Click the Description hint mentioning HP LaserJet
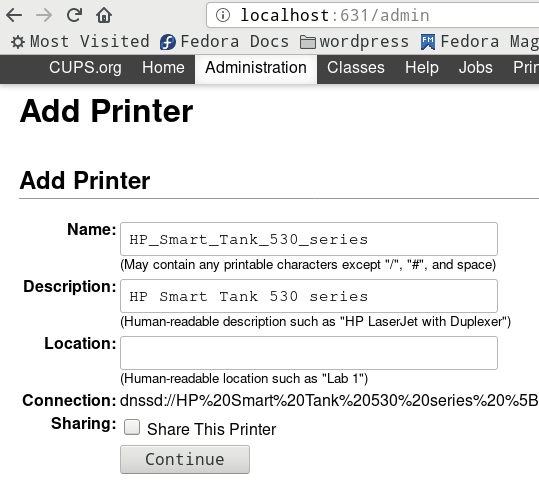The height and width of the screenshot is (482, 539). pyautogui.click(x=316, y=322)
